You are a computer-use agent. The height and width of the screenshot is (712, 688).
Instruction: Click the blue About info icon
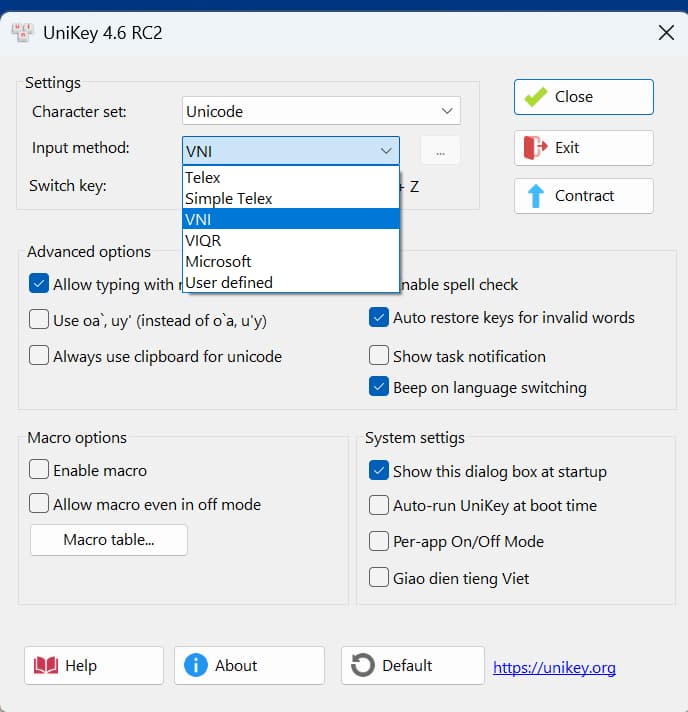point(196,666)
